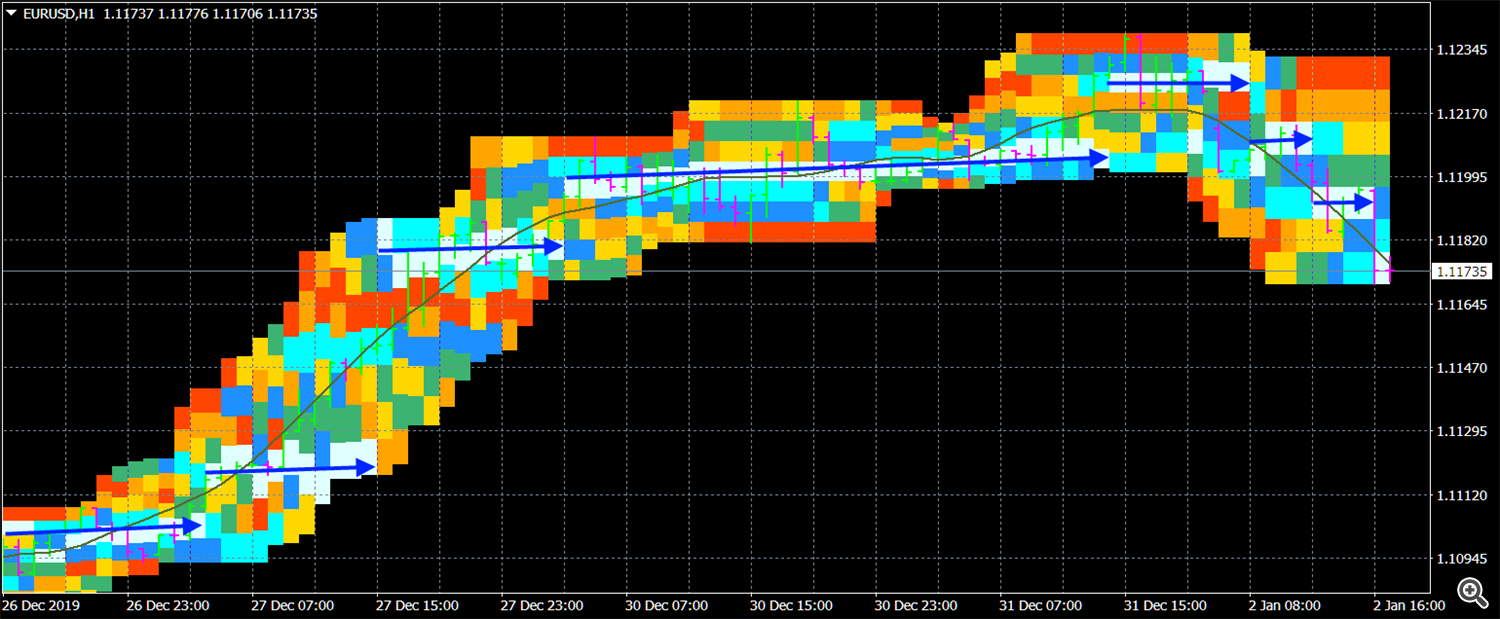Click the 30 Dec 07:00 time label
The image size is (1500, 619).
coord(667,606)
